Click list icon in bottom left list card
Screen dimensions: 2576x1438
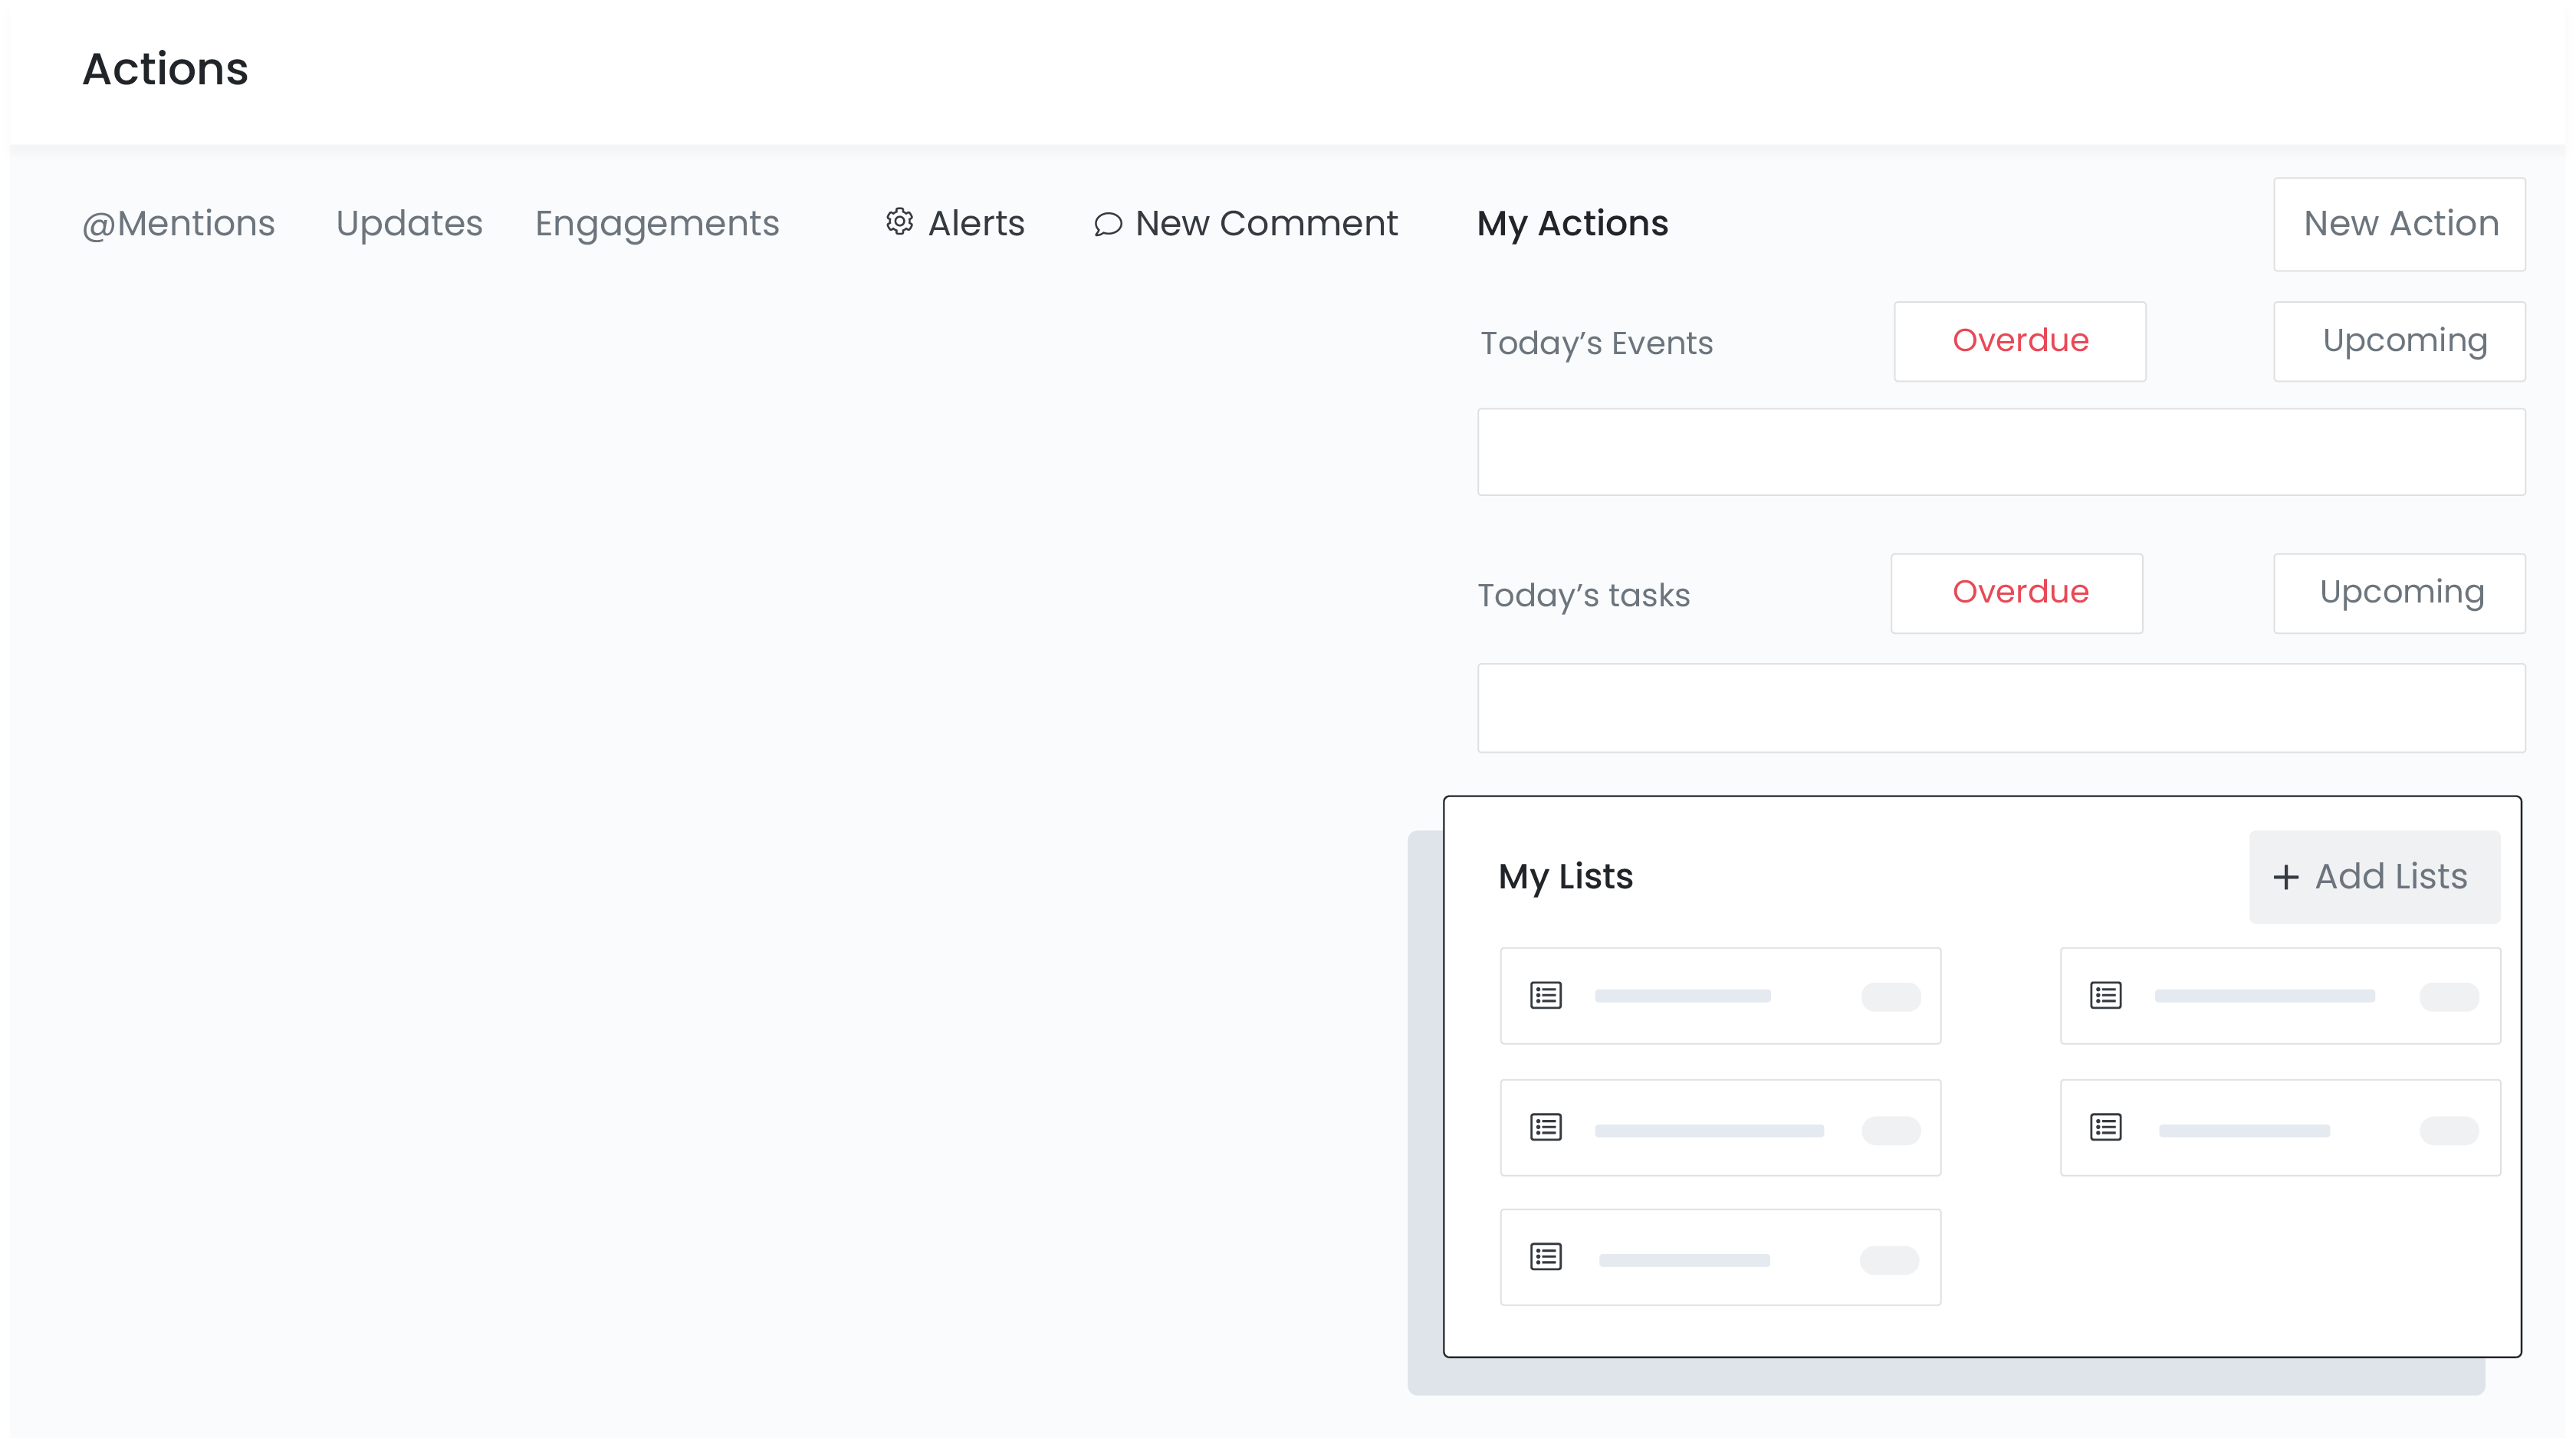1545,1256
